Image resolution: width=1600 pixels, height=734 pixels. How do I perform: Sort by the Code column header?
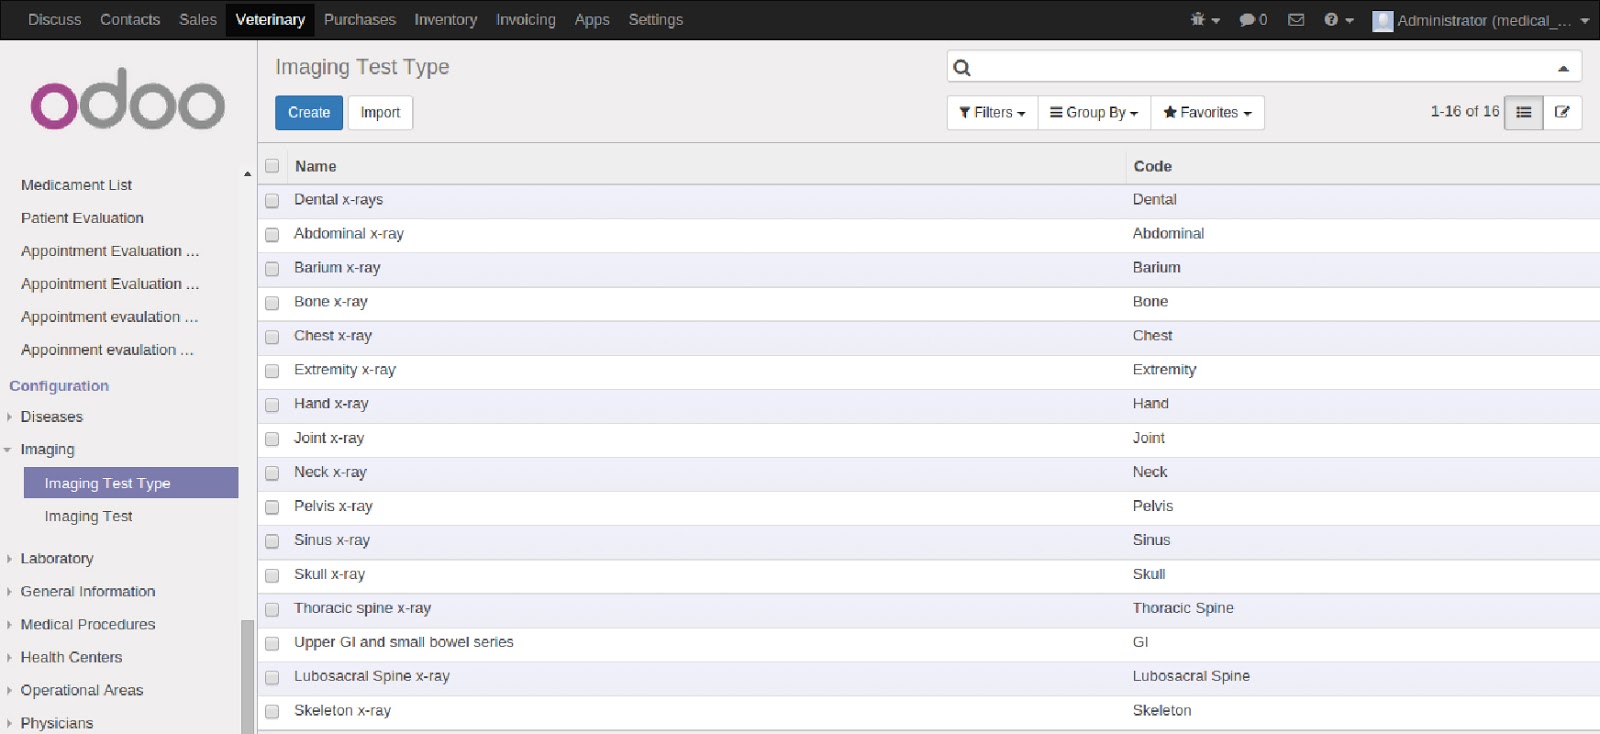pyautogui.click(x=1152, y=166)
